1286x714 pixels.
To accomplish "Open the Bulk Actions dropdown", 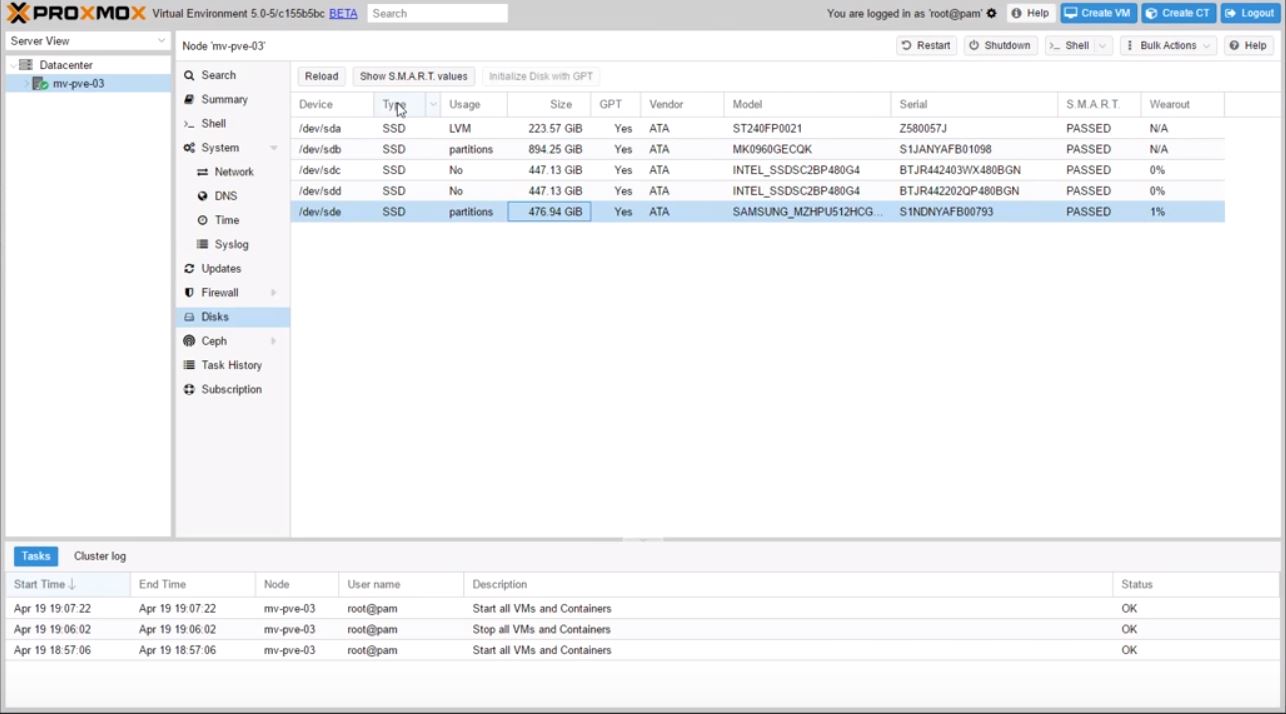I will [x=1167, y=46].
